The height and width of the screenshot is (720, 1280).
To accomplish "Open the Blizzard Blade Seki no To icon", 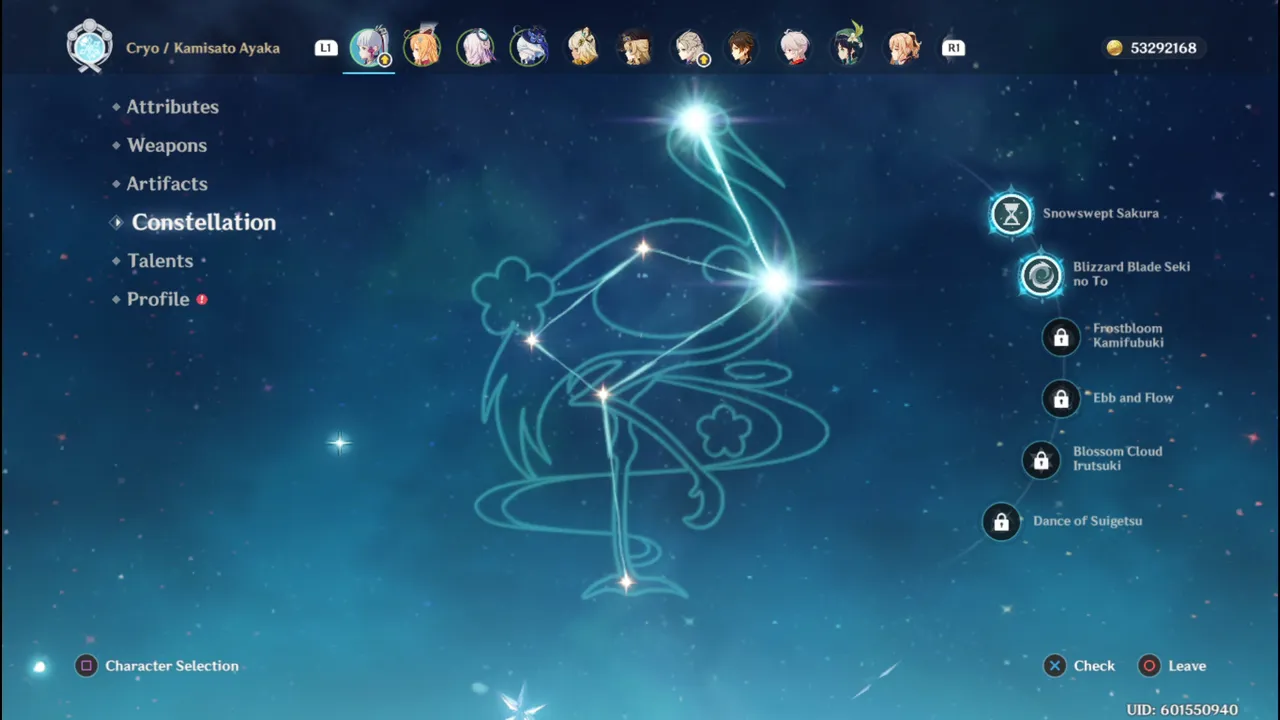I will pyautogui.click(x=1041, y=275).
